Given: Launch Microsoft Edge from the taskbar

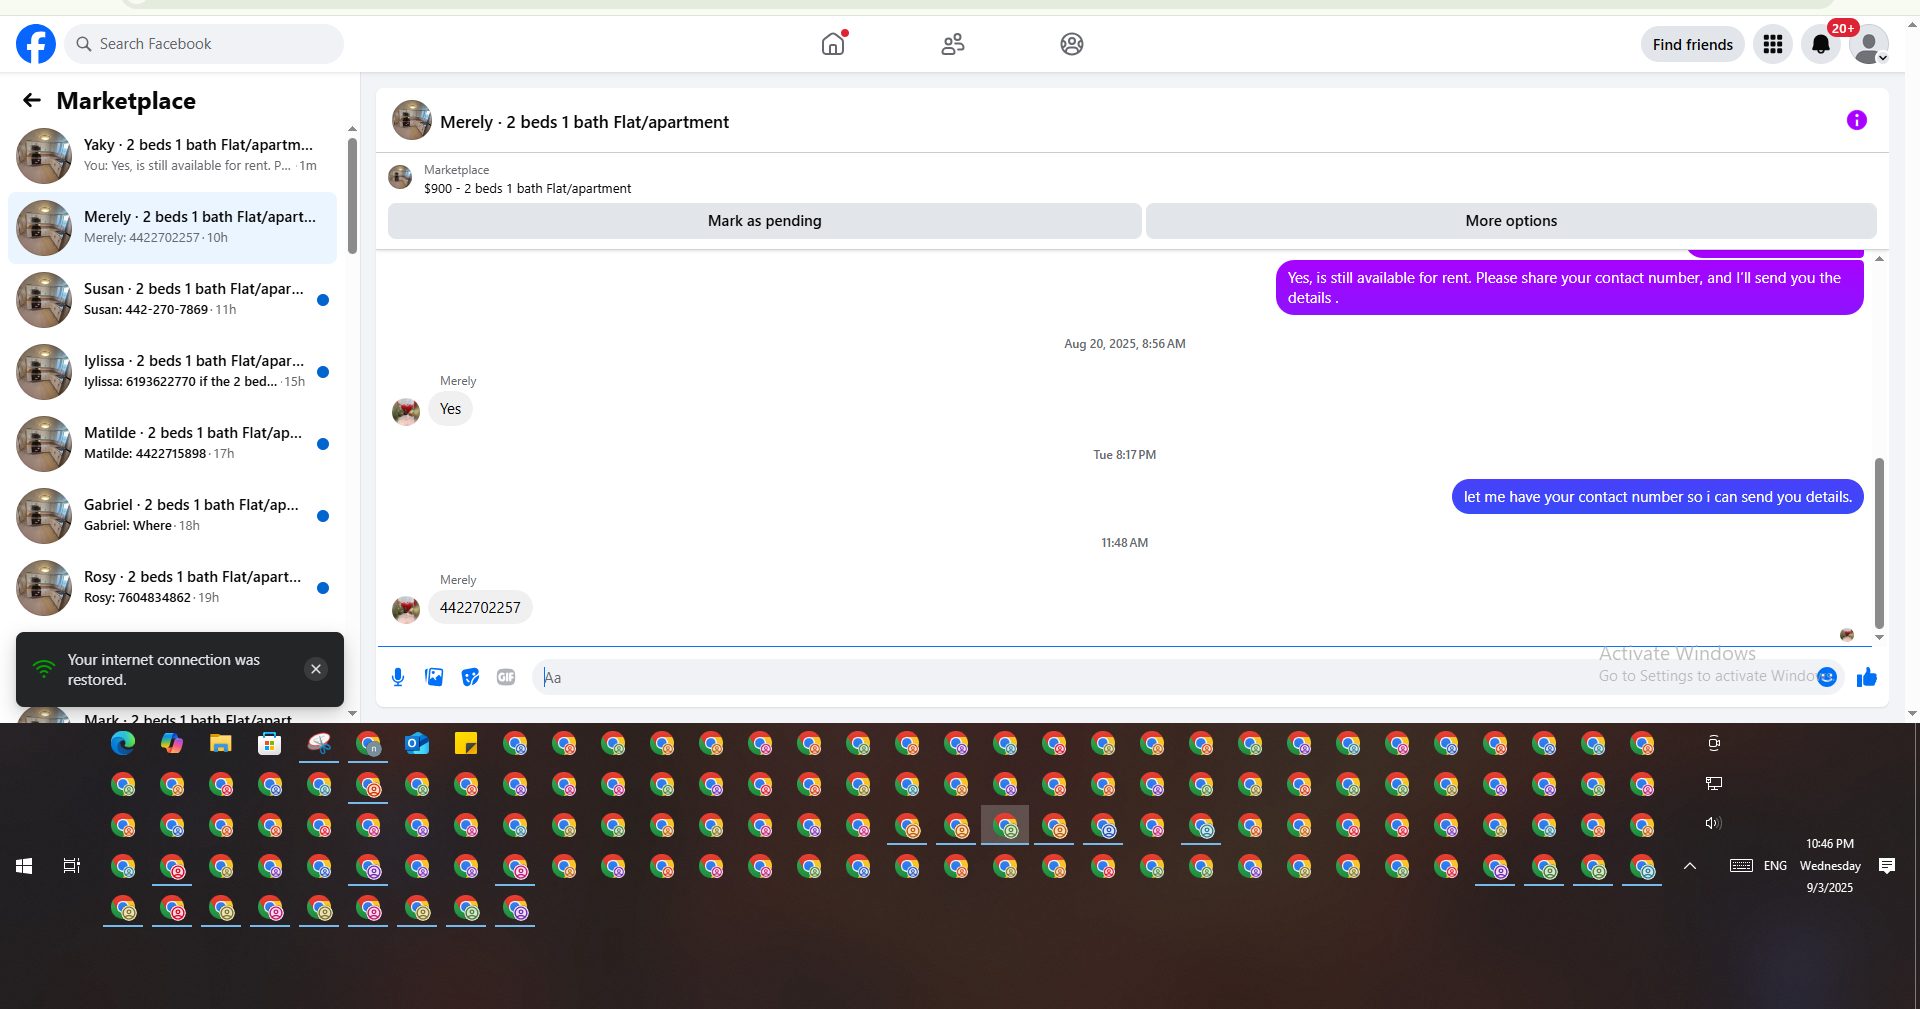Looking at the screenshot, I should [x=123, y=744].
